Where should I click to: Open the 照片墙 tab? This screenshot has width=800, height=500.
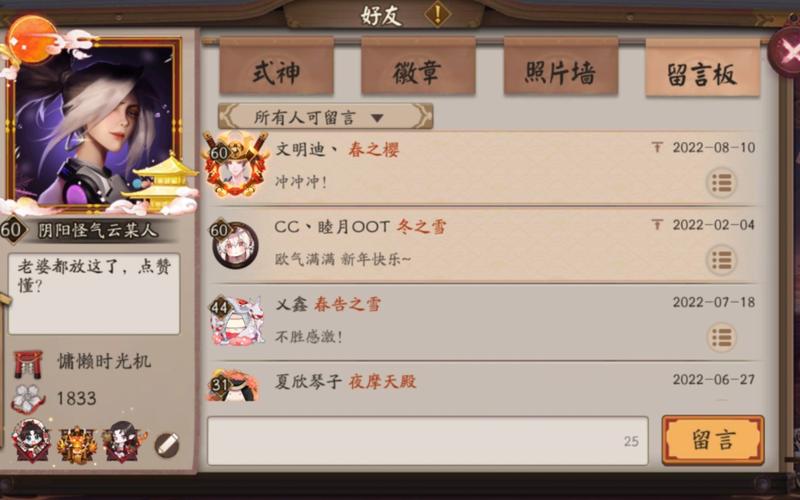click(561, 66)
